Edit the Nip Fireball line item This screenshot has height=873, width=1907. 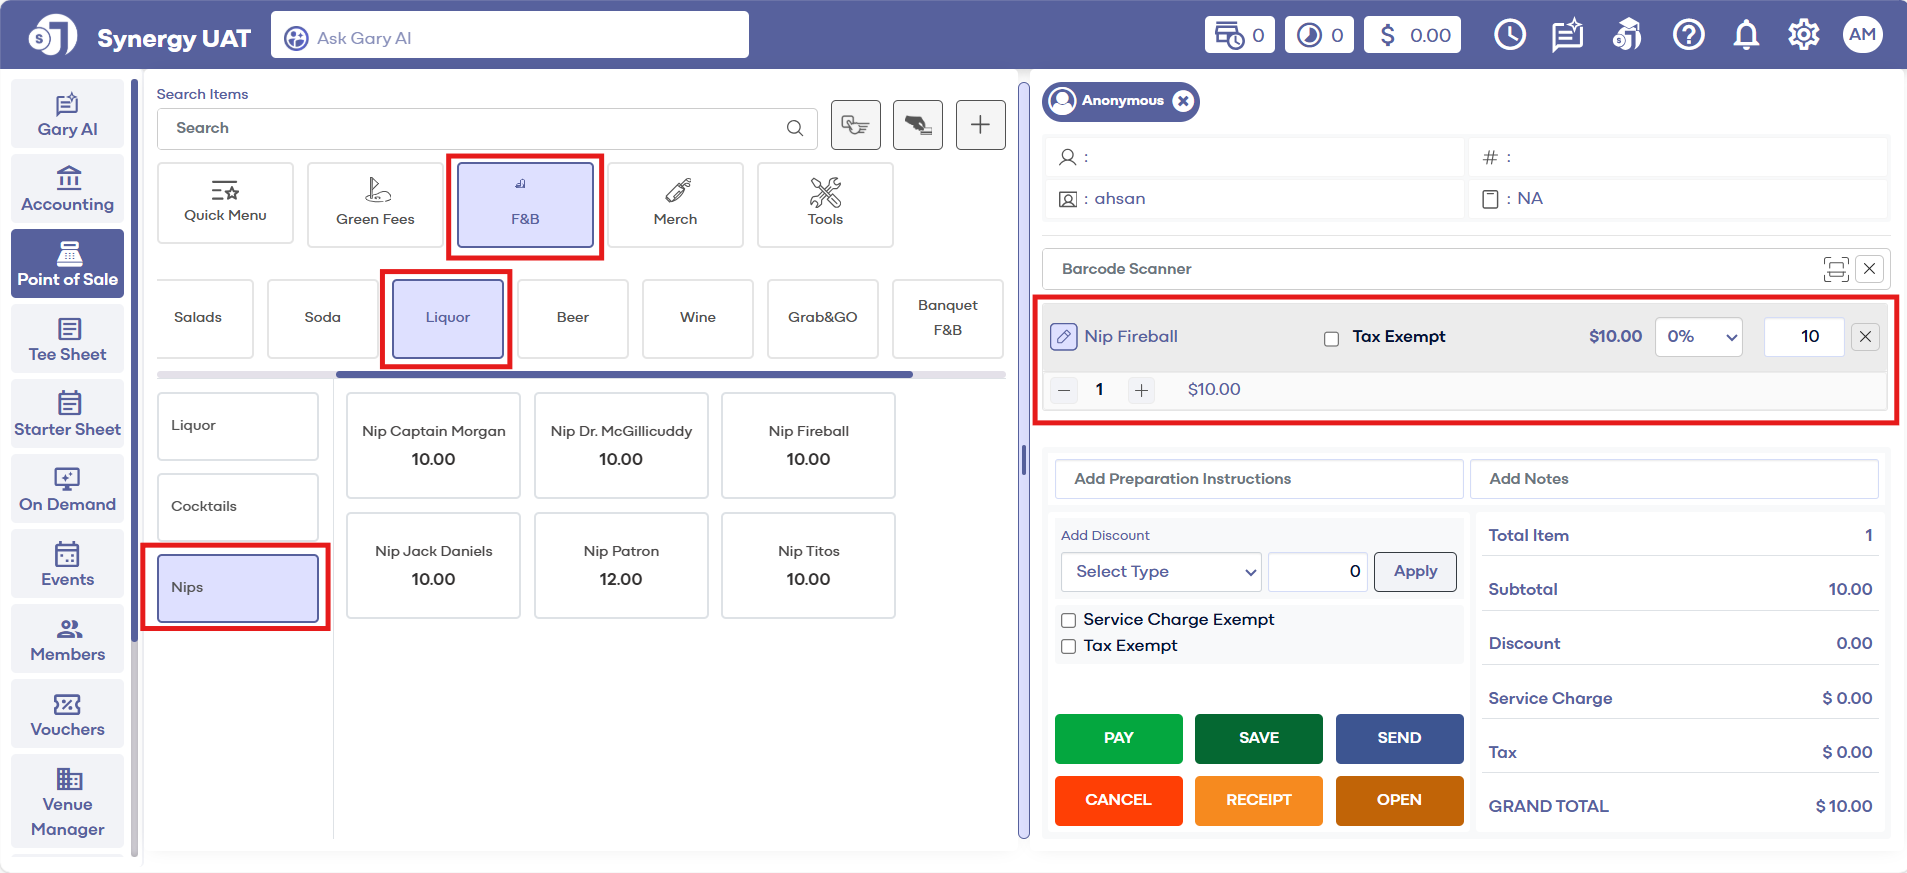(1063, 337)
